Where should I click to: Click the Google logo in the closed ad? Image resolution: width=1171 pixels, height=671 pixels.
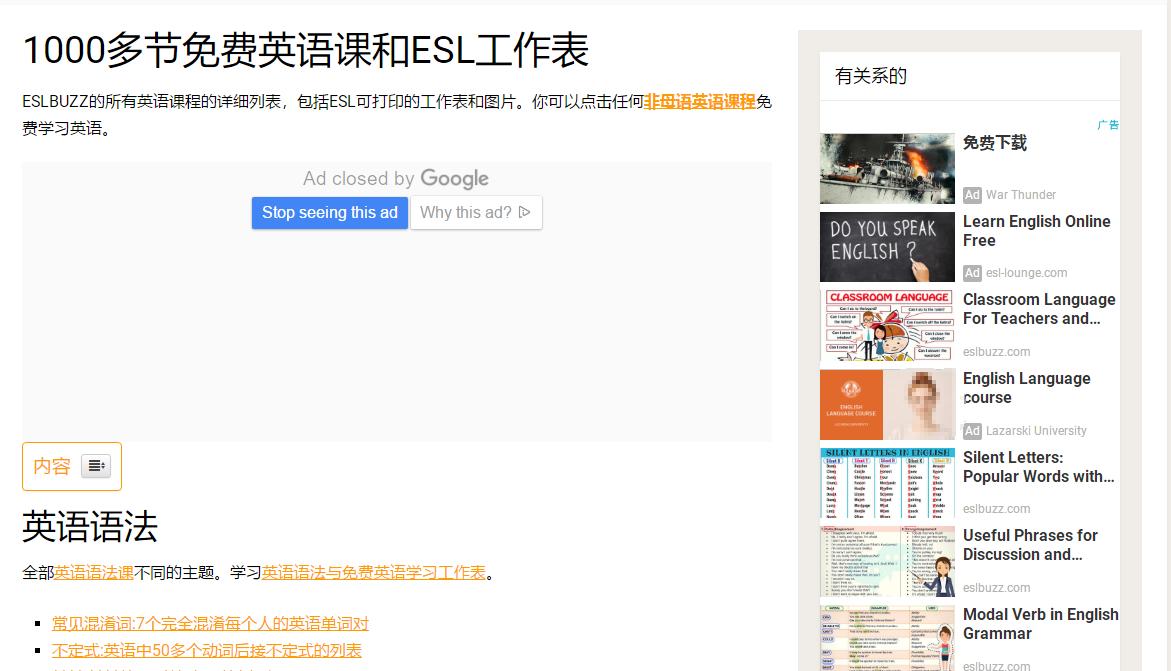454,178
